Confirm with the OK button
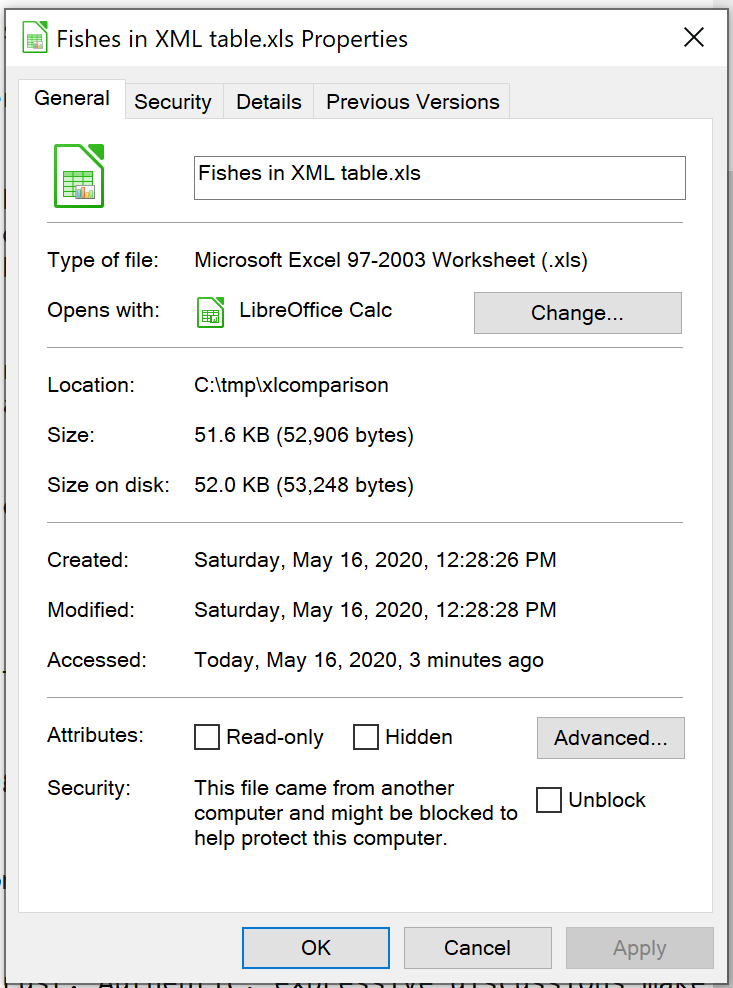This screenshot has height=988, width=733. pos(316,948)
